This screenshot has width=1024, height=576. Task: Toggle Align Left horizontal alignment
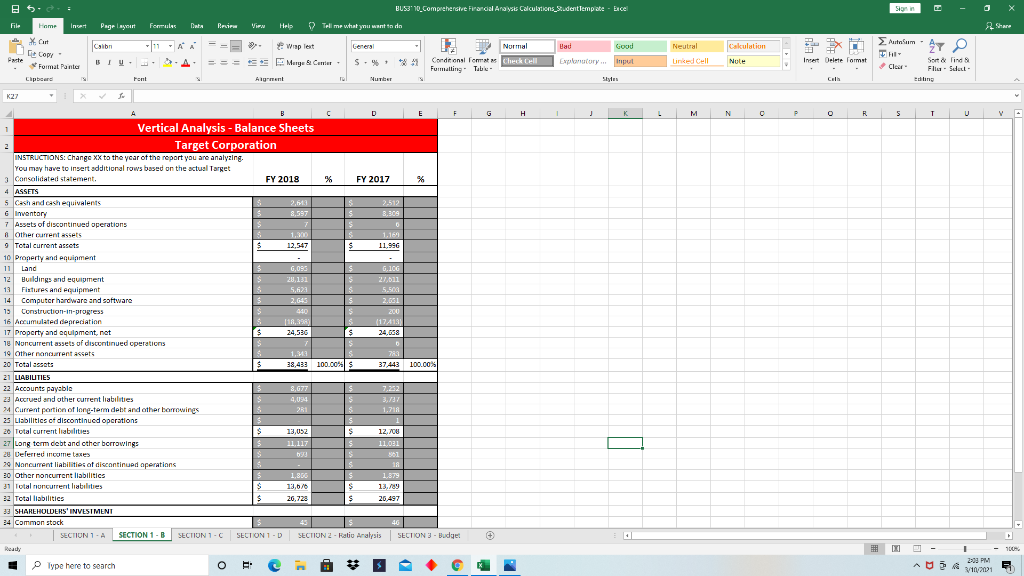pyautogui.click(x=212, y=63)
